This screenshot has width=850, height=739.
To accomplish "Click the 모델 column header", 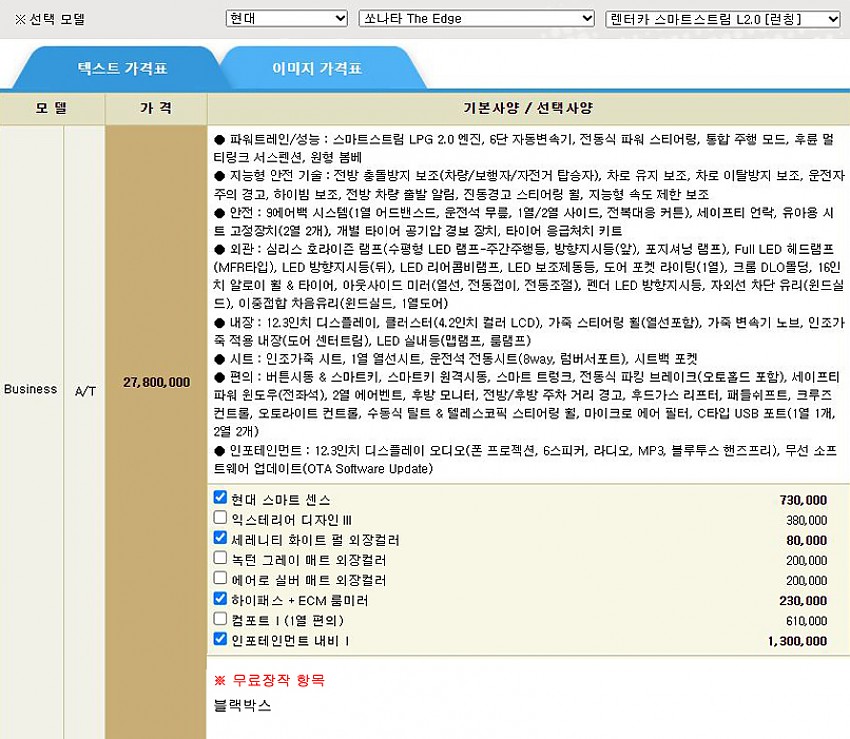I will 51,108.
